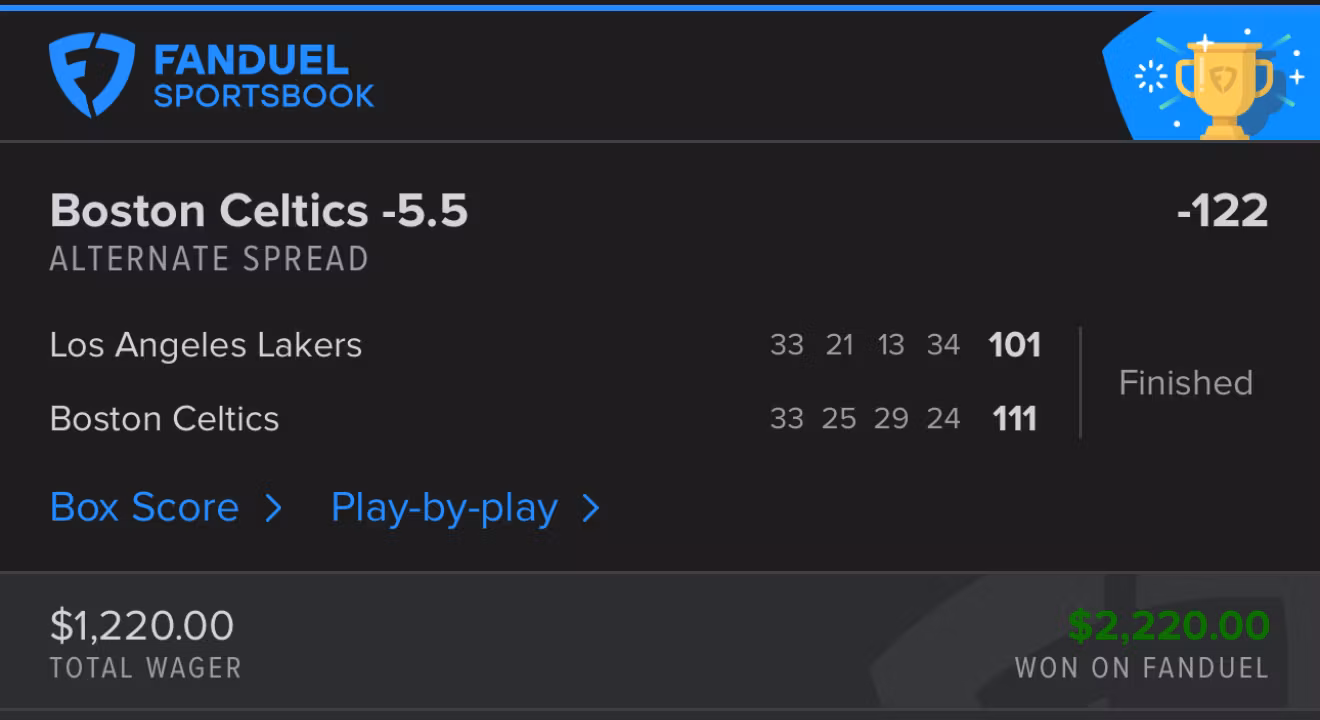Click the WON ON FANDUEL label

(1141, 668)
